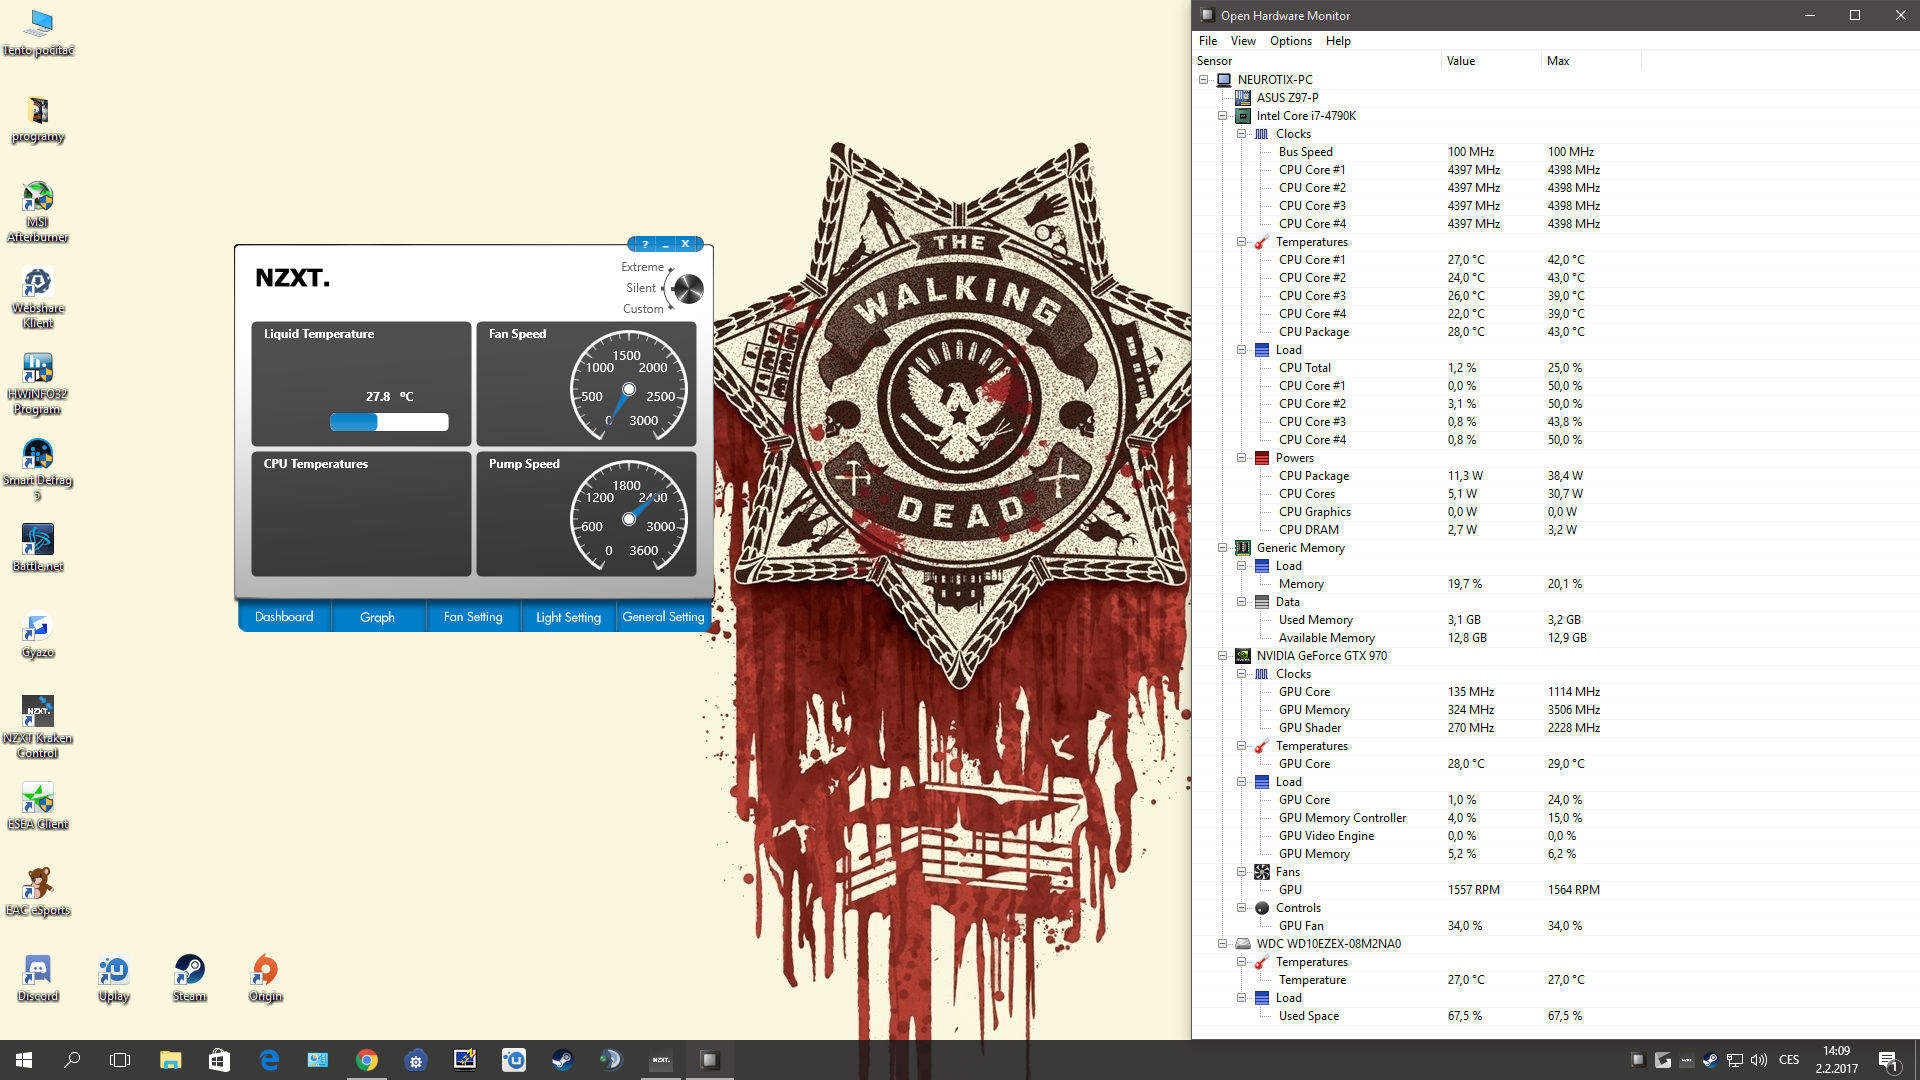Open the Options menu
This screenshot has height=1080, width=1920.
(x=1291, y=41)
